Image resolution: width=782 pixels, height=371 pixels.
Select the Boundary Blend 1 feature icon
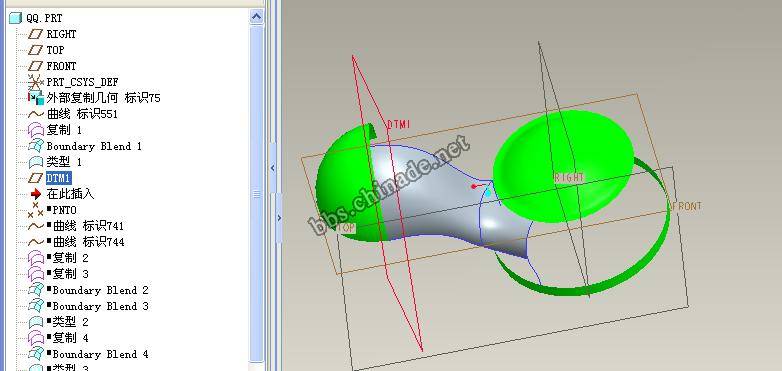35,146
